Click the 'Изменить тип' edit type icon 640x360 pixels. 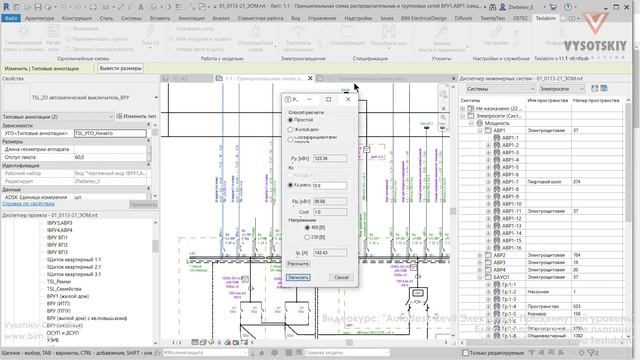119,116
